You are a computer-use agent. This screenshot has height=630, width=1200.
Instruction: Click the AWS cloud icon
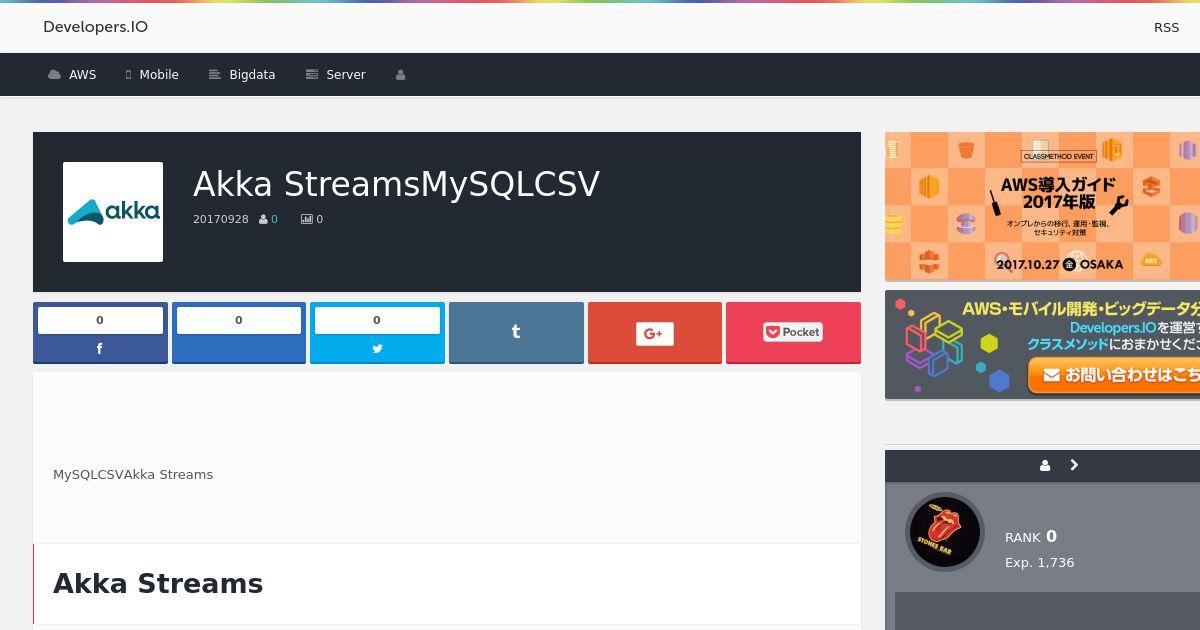coord(54,75)
